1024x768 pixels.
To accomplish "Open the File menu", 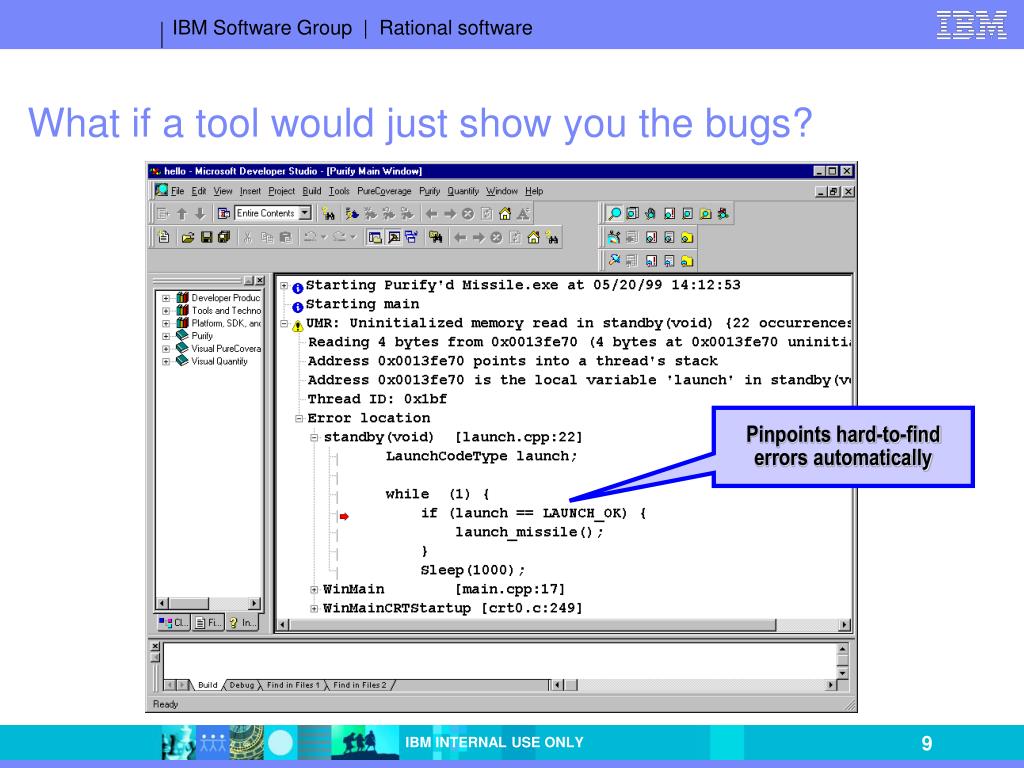I will (178, 191).
